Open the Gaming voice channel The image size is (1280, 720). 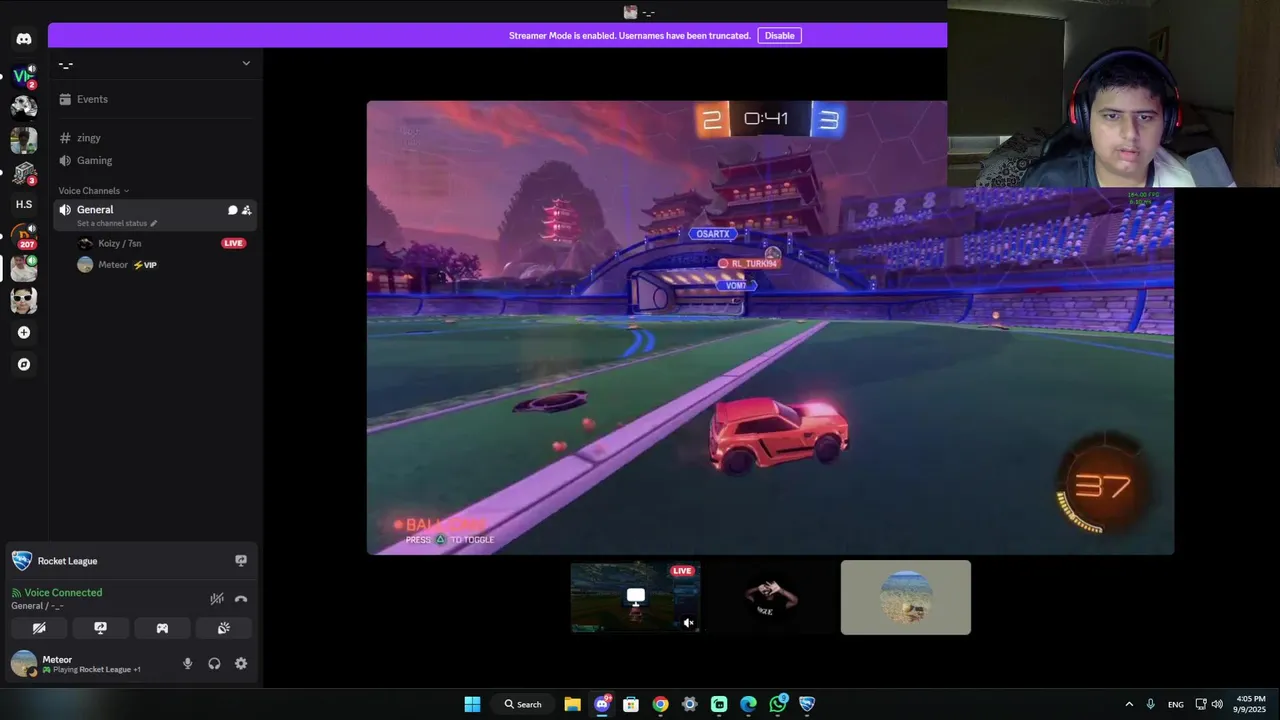155,160
